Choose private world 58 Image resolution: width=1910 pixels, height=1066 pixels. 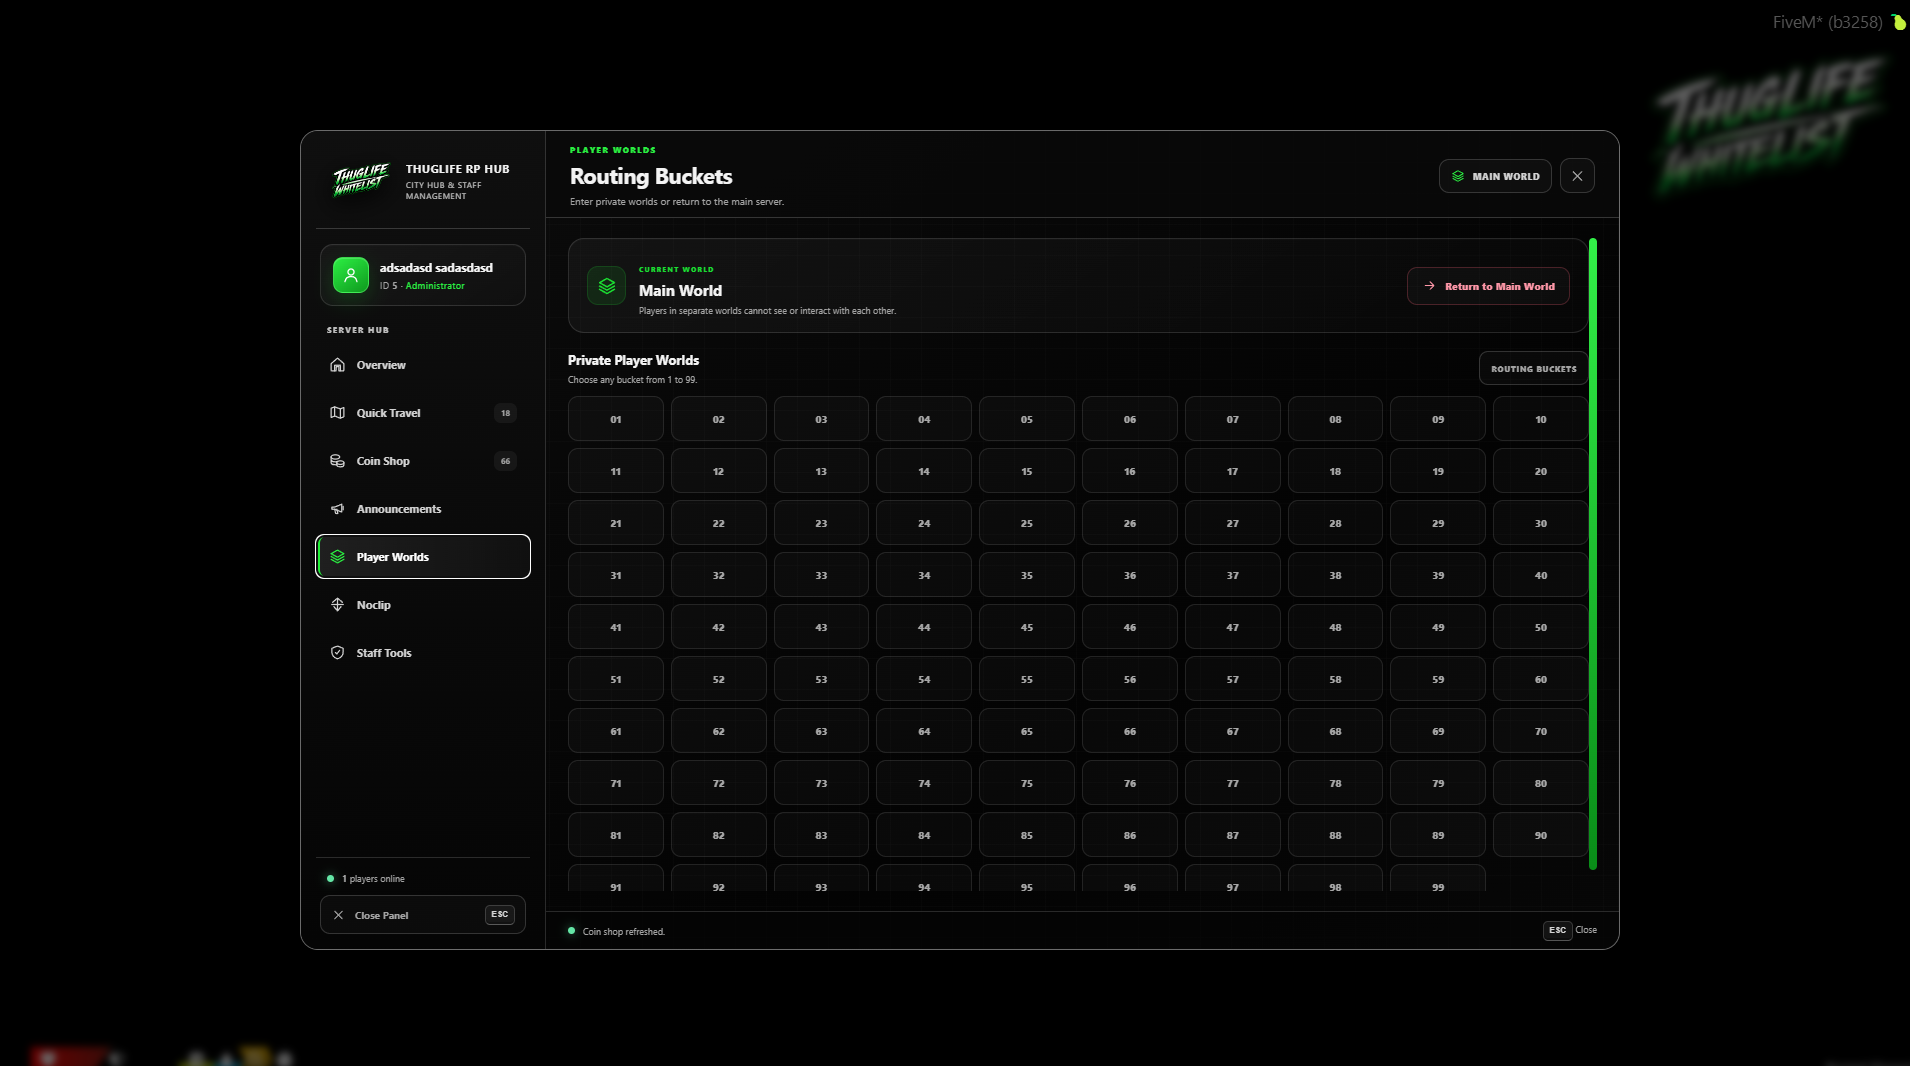1335,679
